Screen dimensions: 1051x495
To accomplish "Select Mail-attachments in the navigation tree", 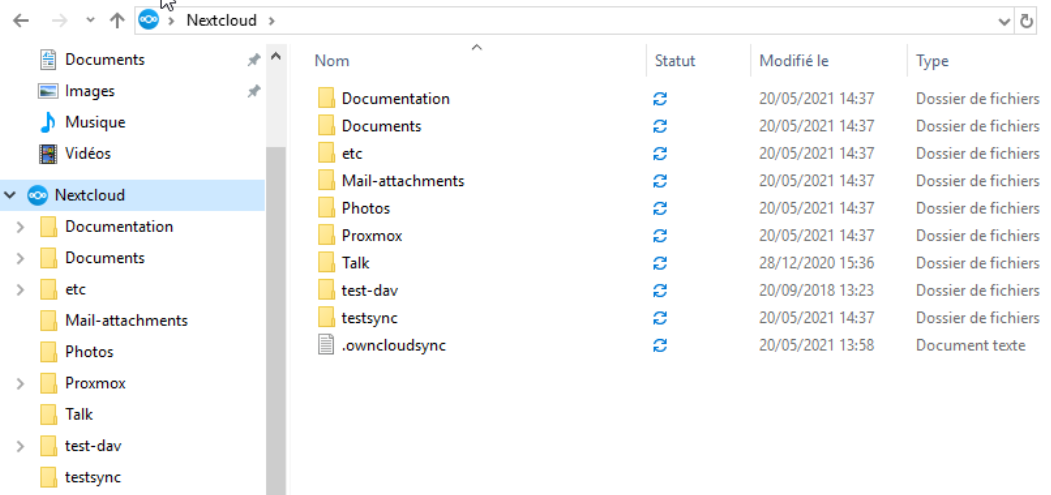I will point(126,320).
